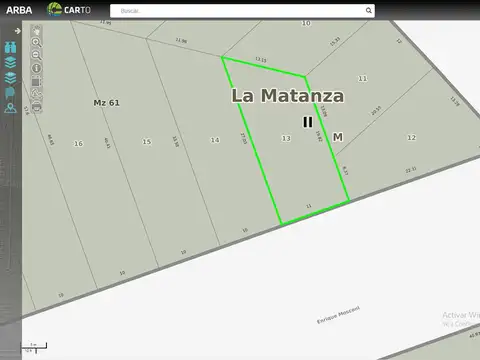Viewport: 480px width, 360px height.
Task: Open the binoculars search panel
Action: tap(10, 47)
